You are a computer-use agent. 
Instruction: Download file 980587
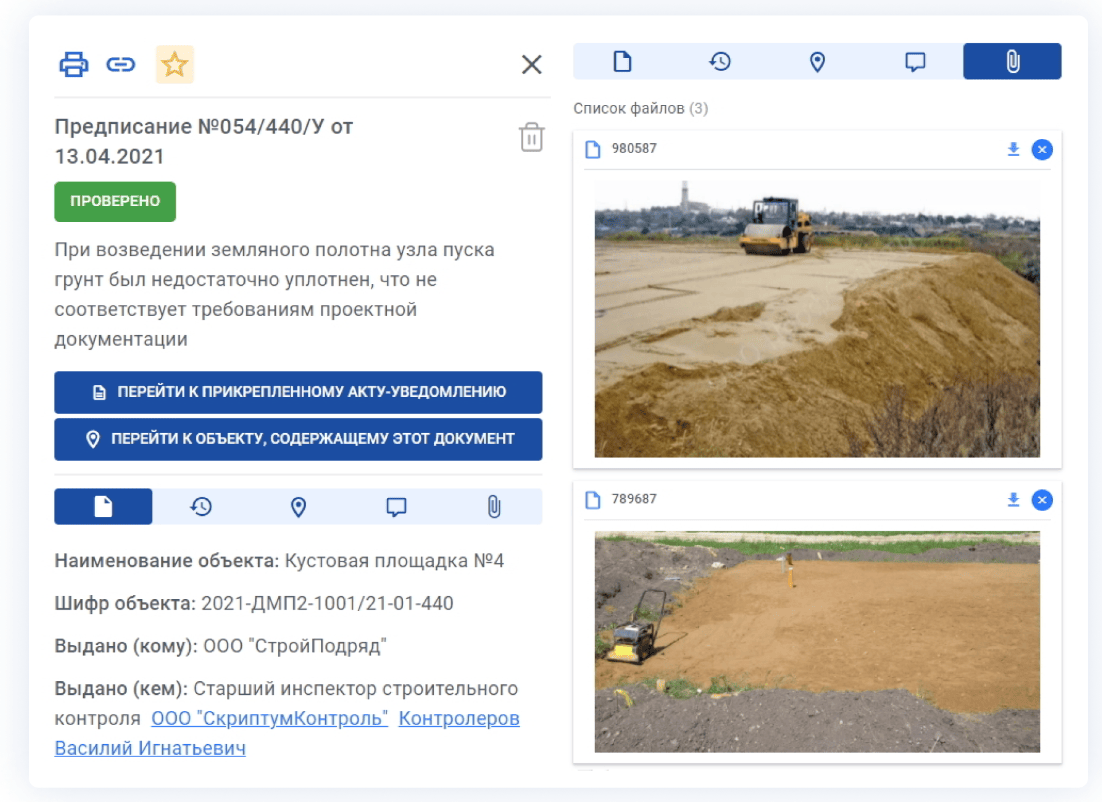click(1013, 149)
